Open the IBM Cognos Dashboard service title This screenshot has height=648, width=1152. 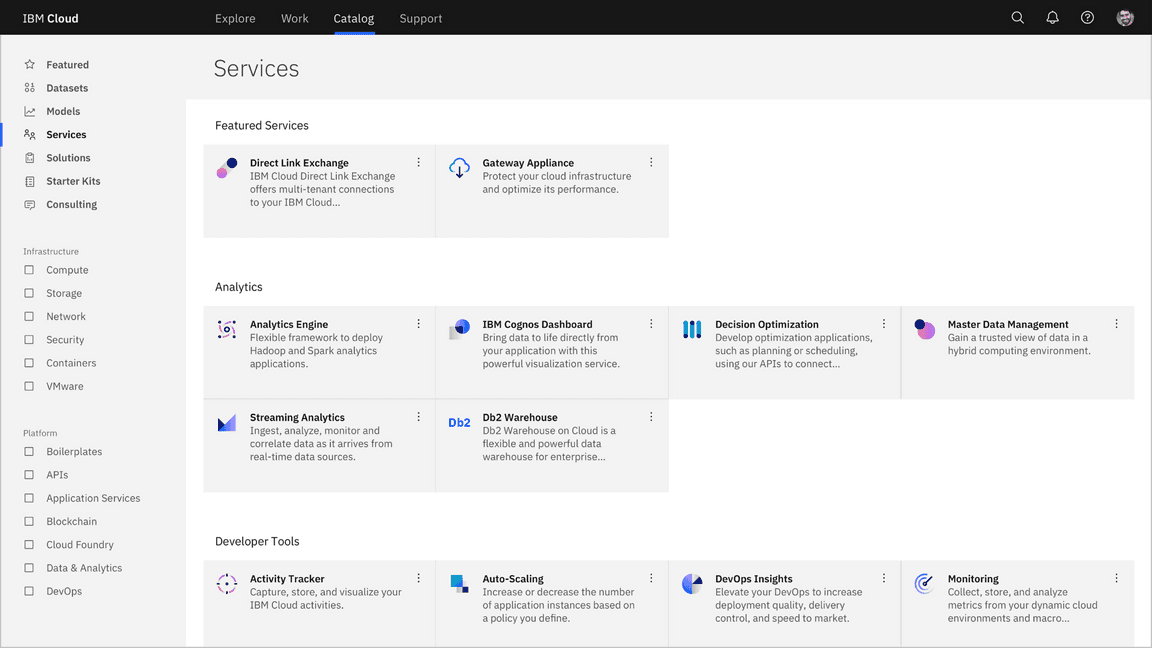[537, 324]
